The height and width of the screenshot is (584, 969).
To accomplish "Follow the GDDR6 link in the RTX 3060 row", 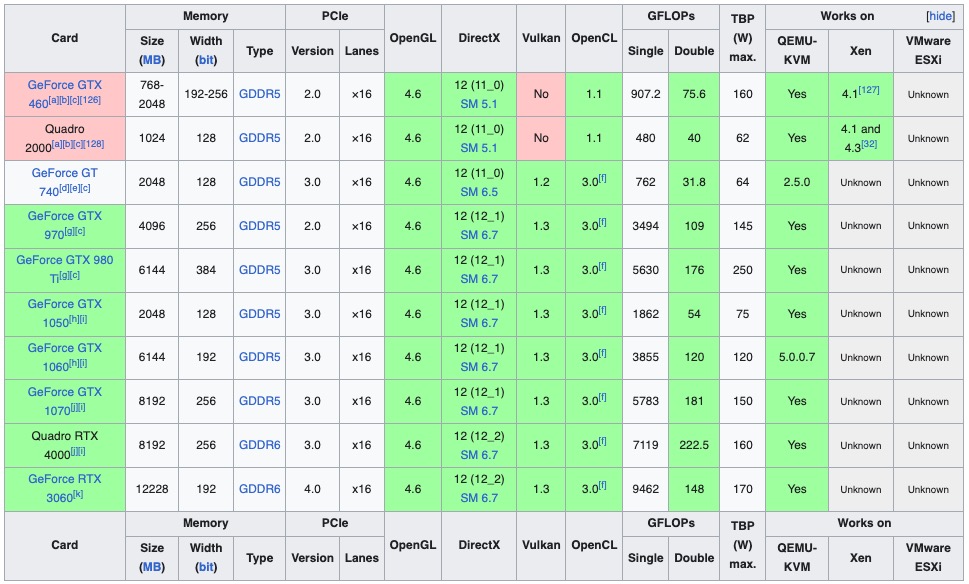I will (x=260, y=489).
